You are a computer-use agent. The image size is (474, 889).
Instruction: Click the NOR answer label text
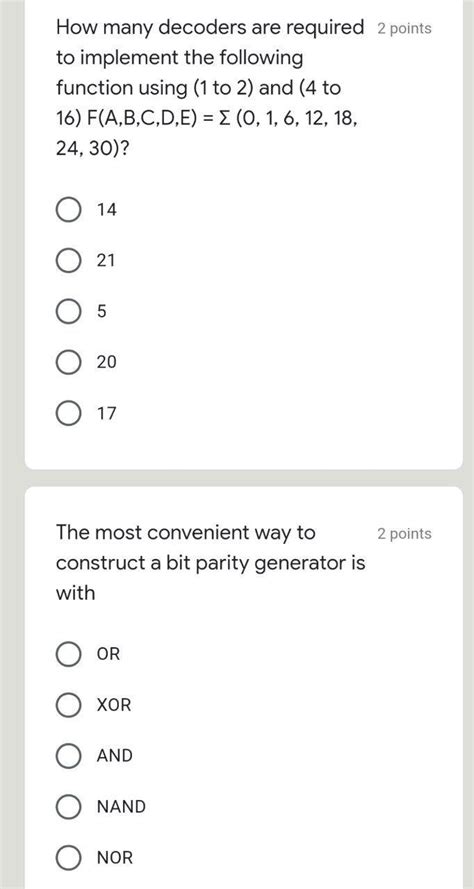pos(115,858)
